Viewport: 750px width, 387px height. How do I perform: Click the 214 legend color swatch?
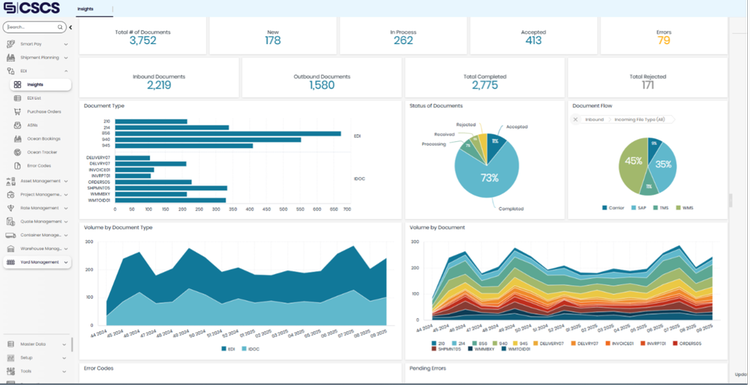[454, 343]
